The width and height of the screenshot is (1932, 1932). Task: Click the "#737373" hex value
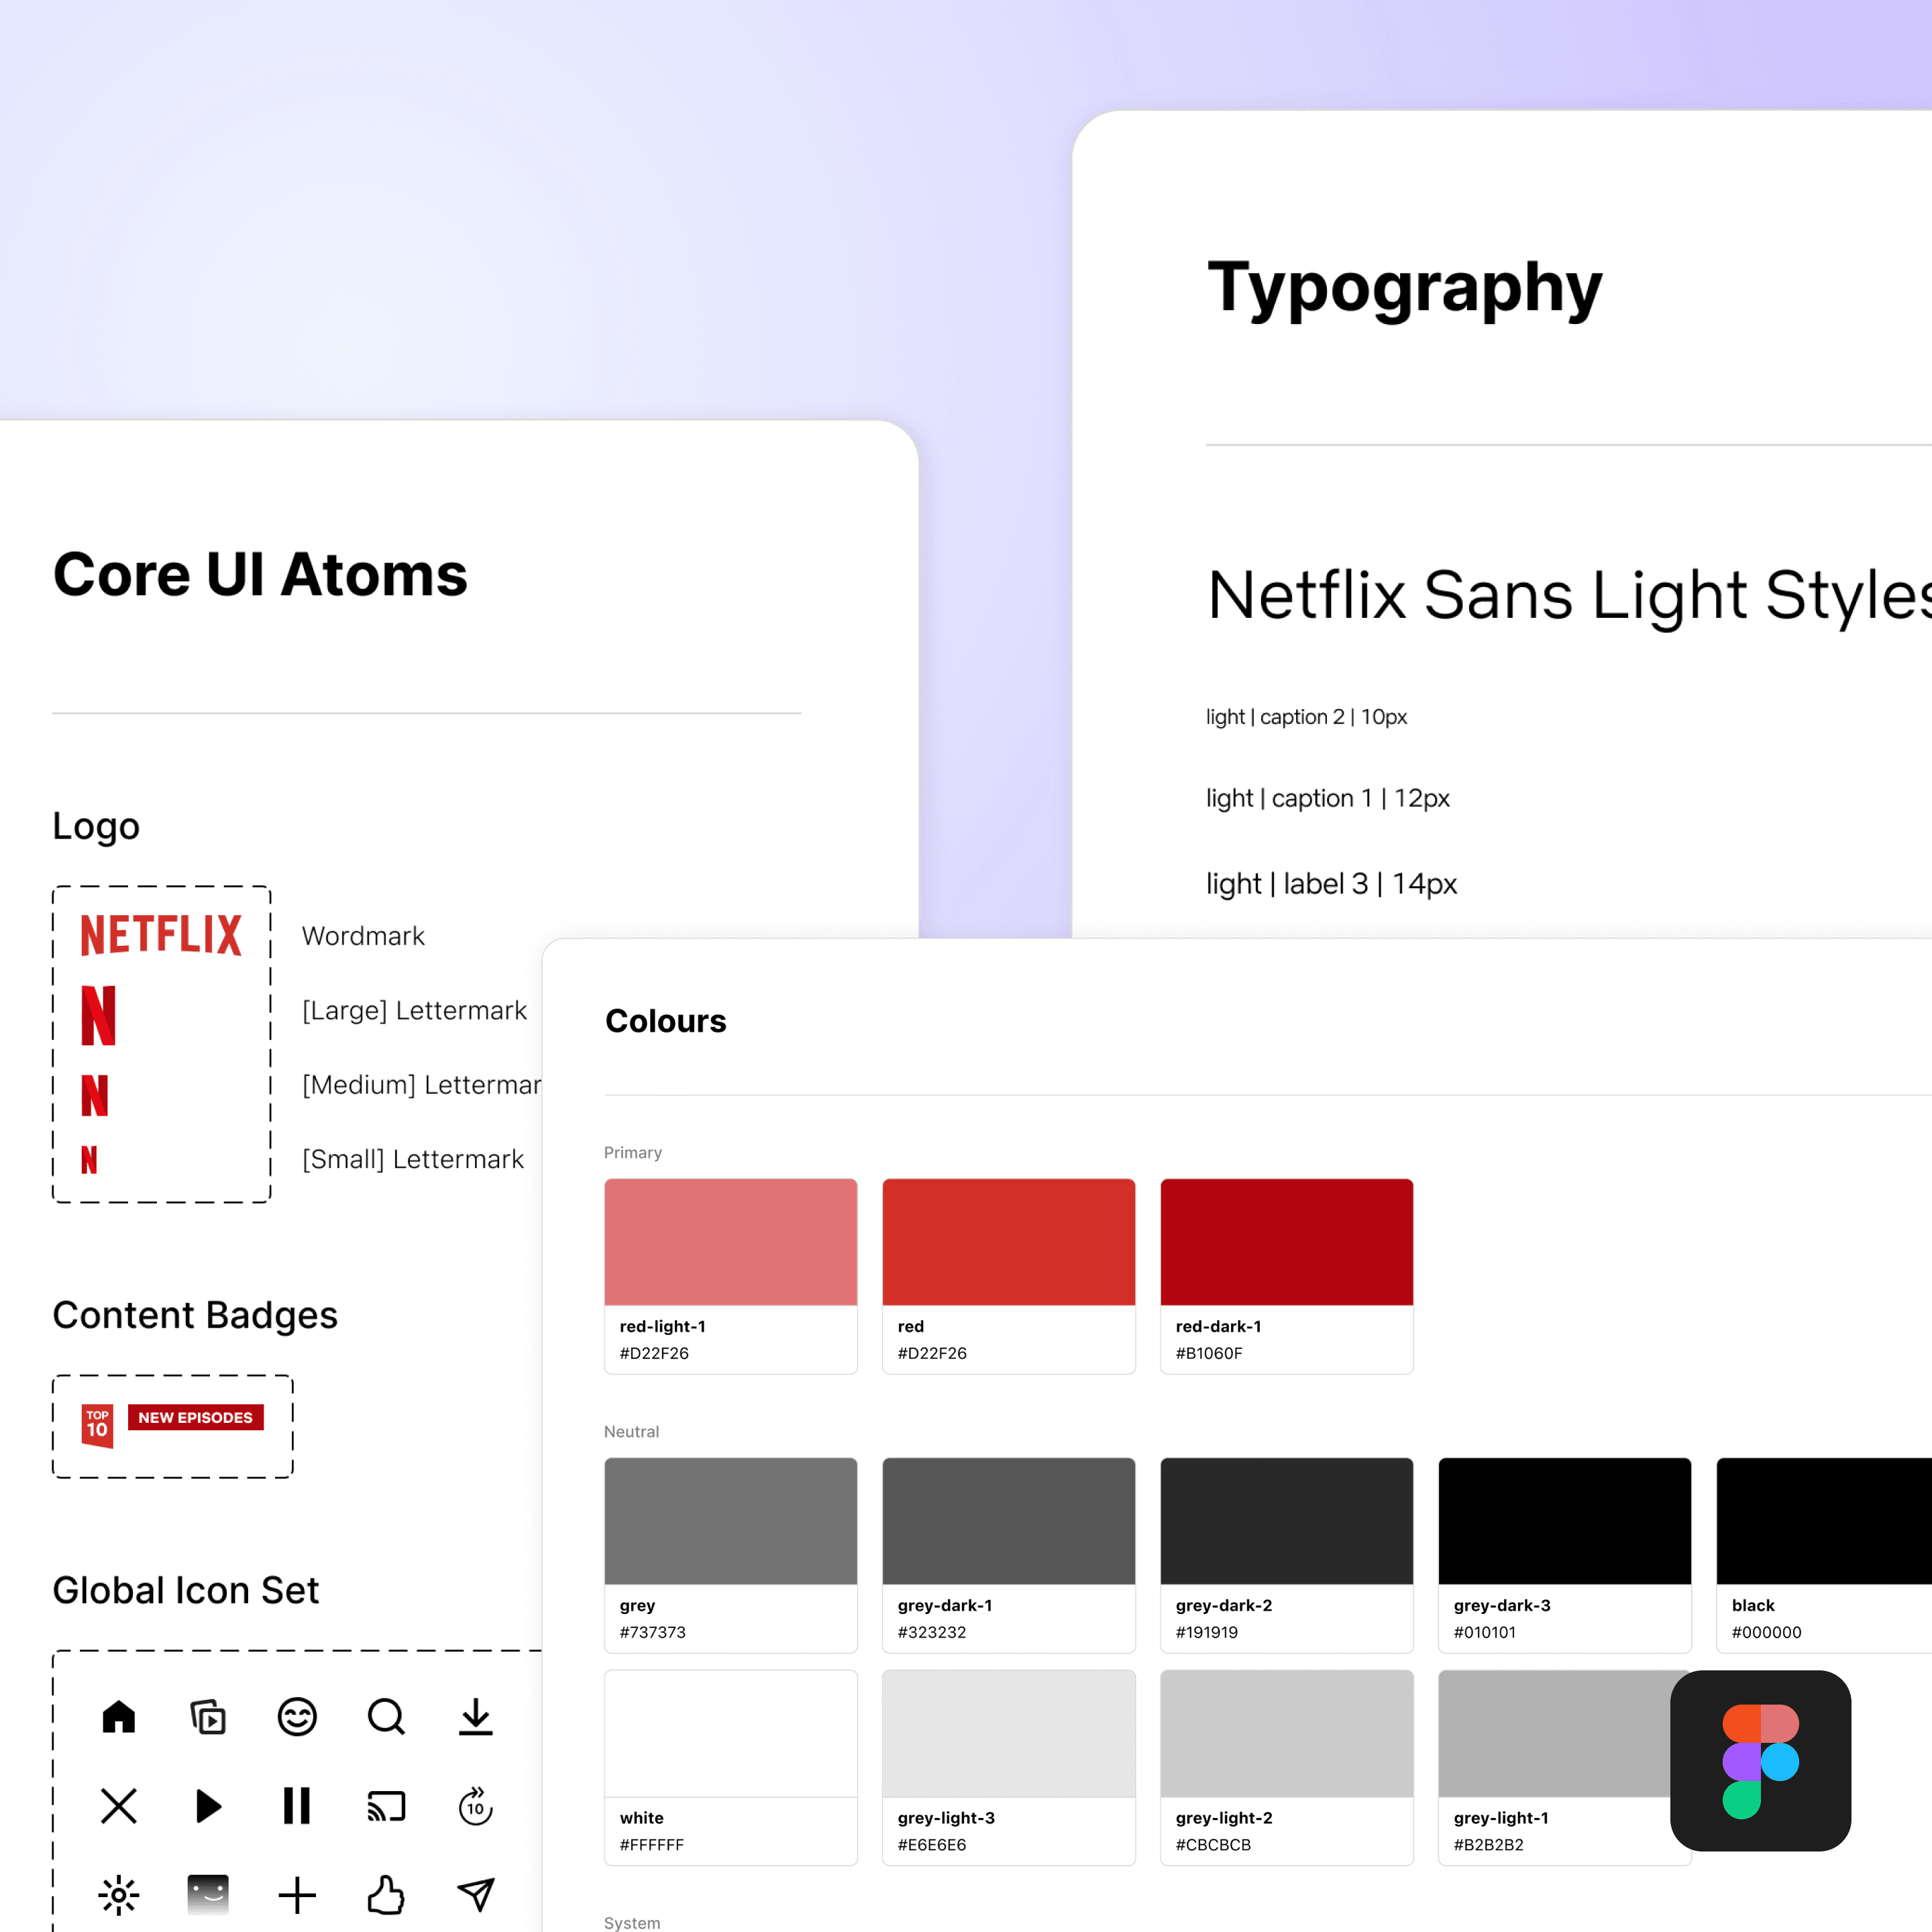(653, 1632)
